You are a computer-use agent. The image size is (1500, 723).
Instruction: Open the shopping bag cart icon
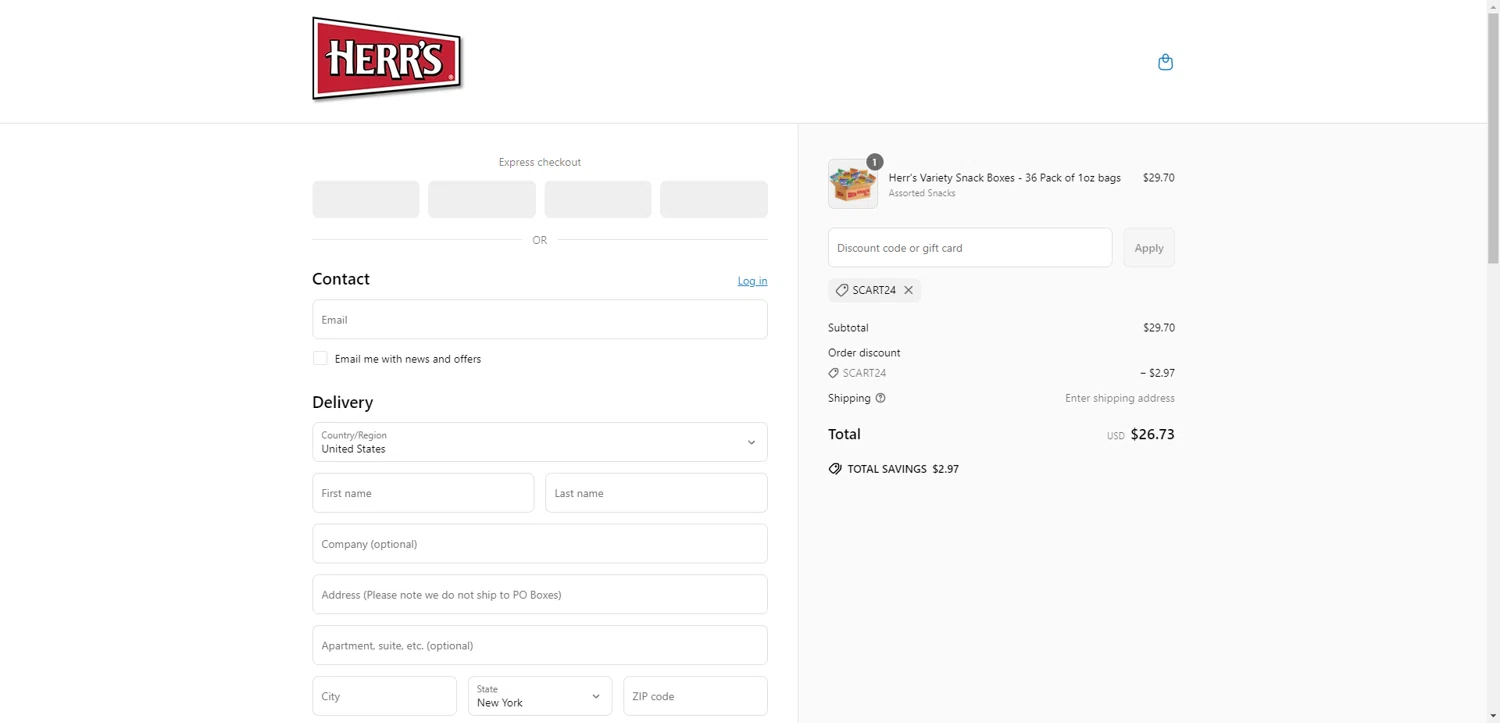(x=1165, y=62)
